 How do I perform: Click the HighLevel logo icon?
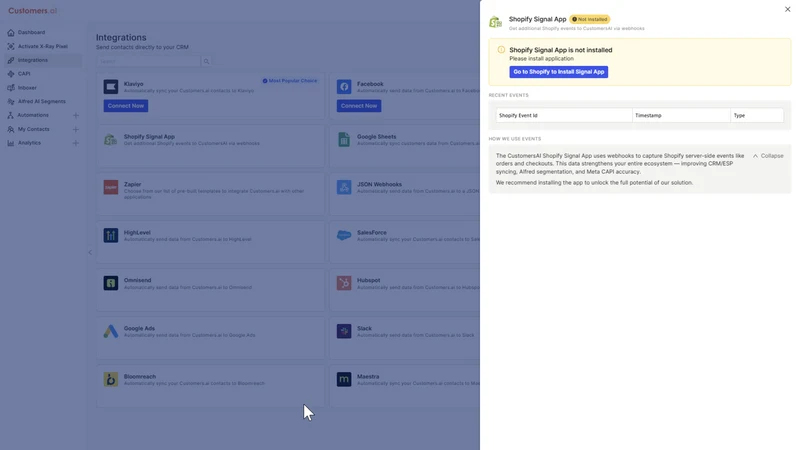click(x=111, y=235)
